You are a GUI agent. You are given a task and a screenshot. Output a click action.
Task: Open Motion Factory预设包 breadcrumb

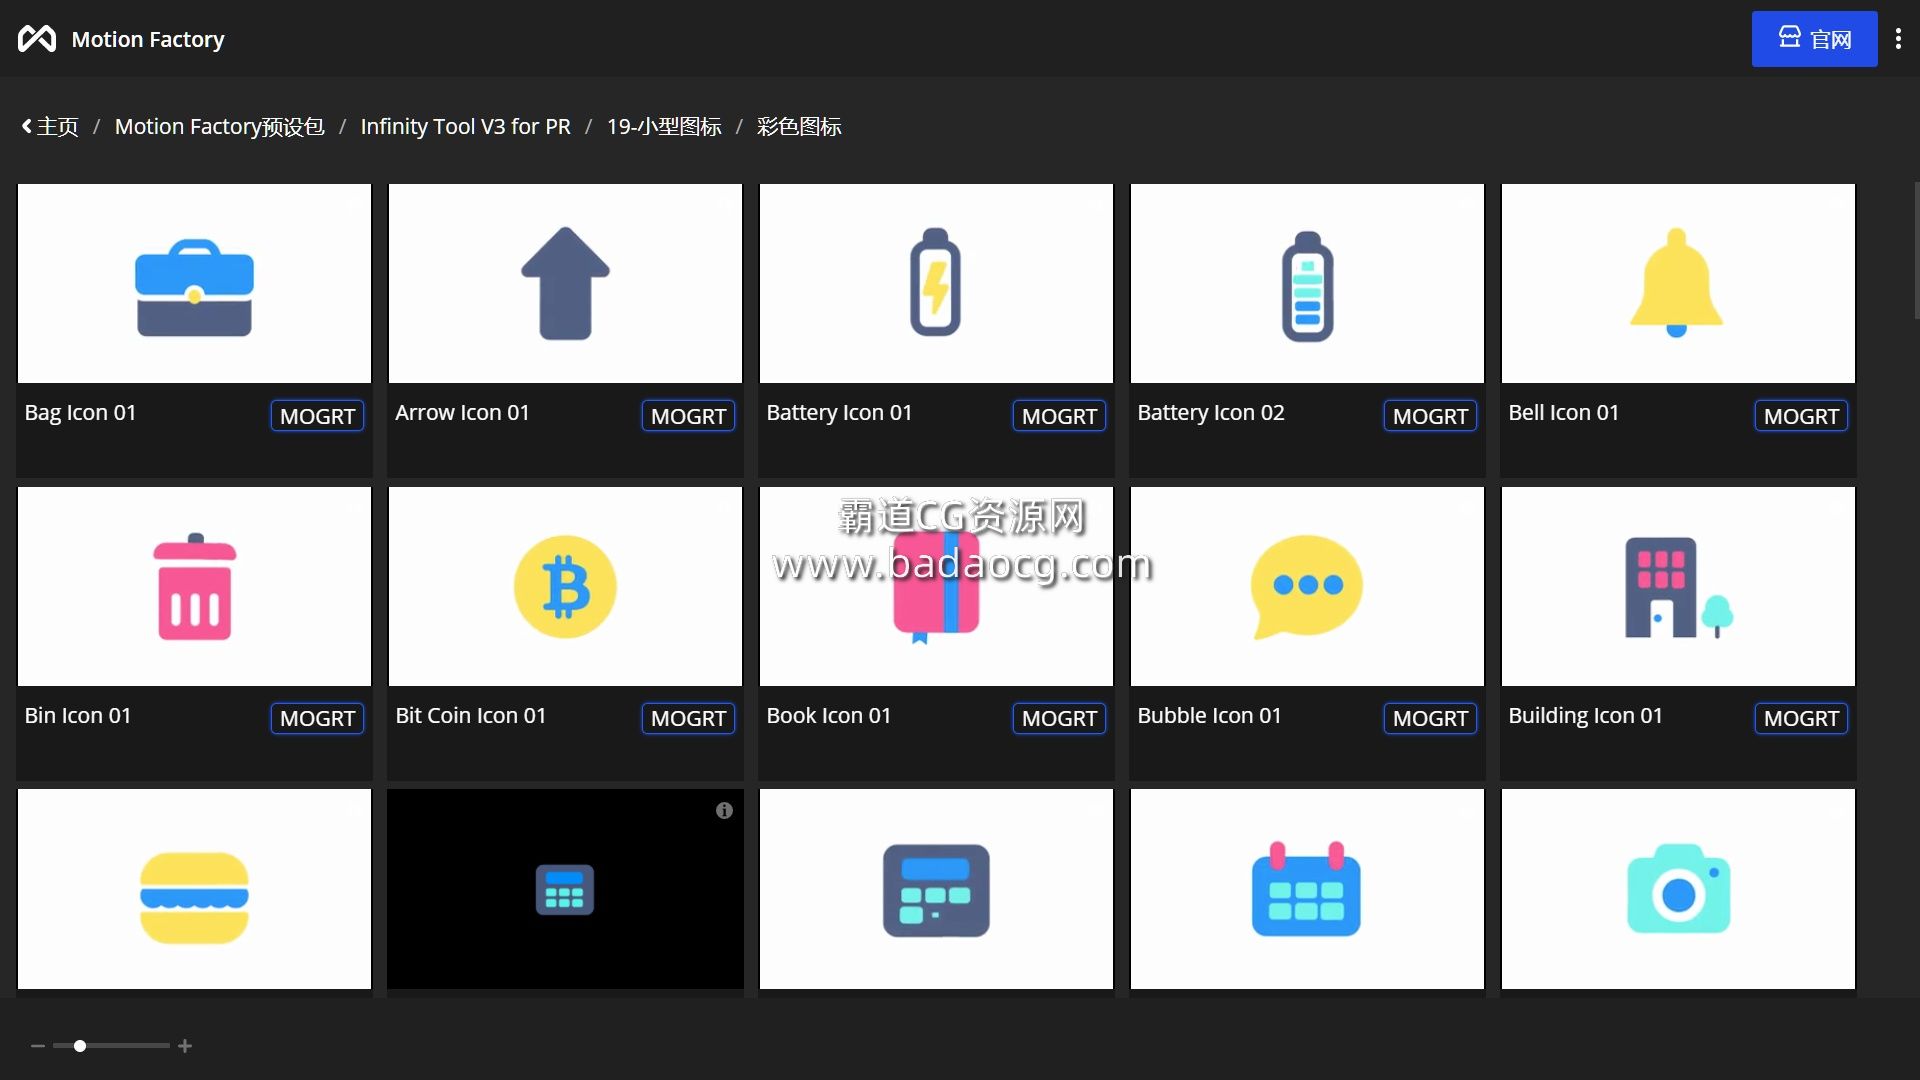point(219,127)
